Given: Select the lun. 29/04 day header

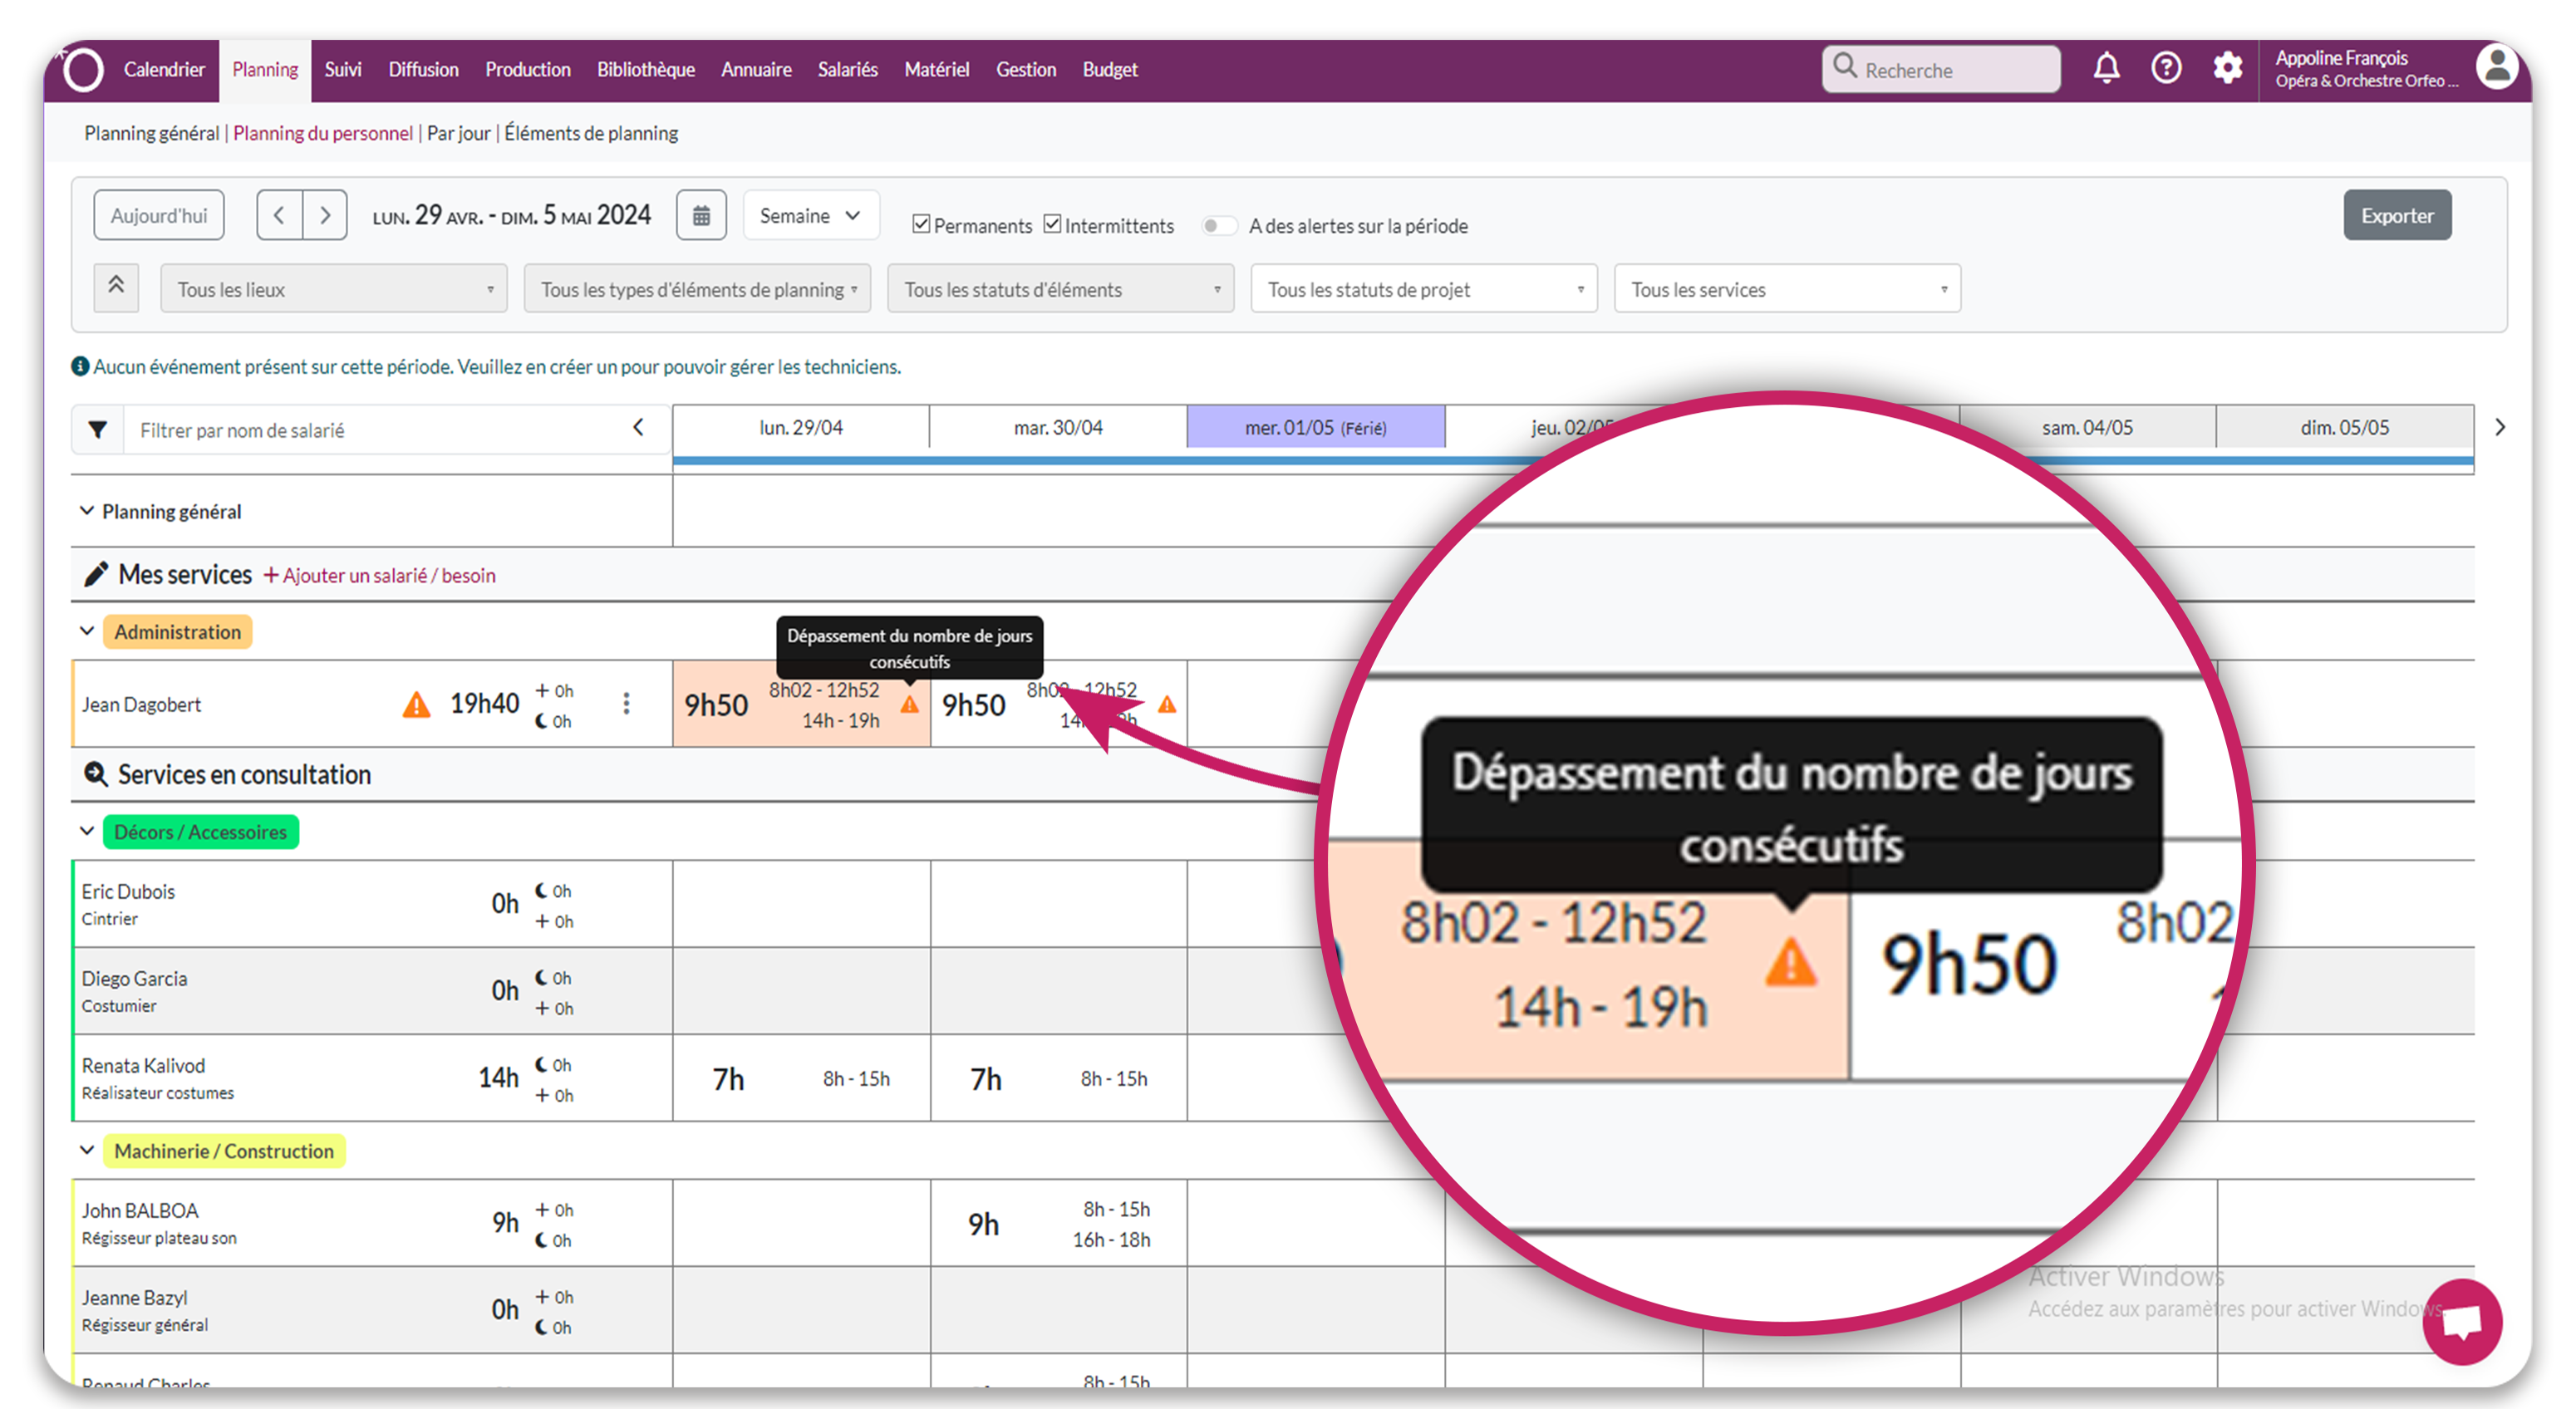Looking at the screenshot, I should (801, 428).
